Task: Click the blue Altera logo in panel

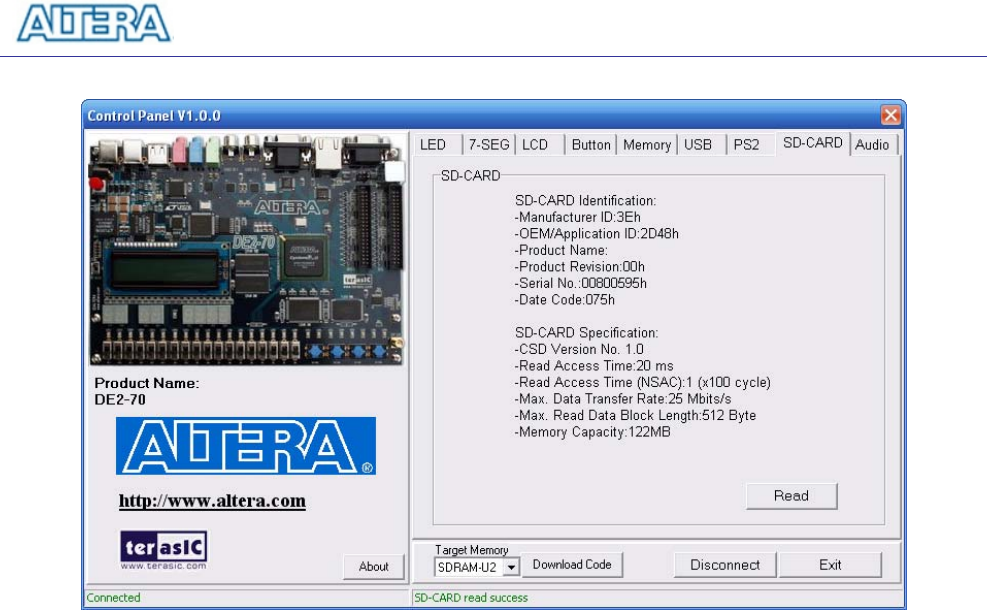Action: tap(245, 446)
